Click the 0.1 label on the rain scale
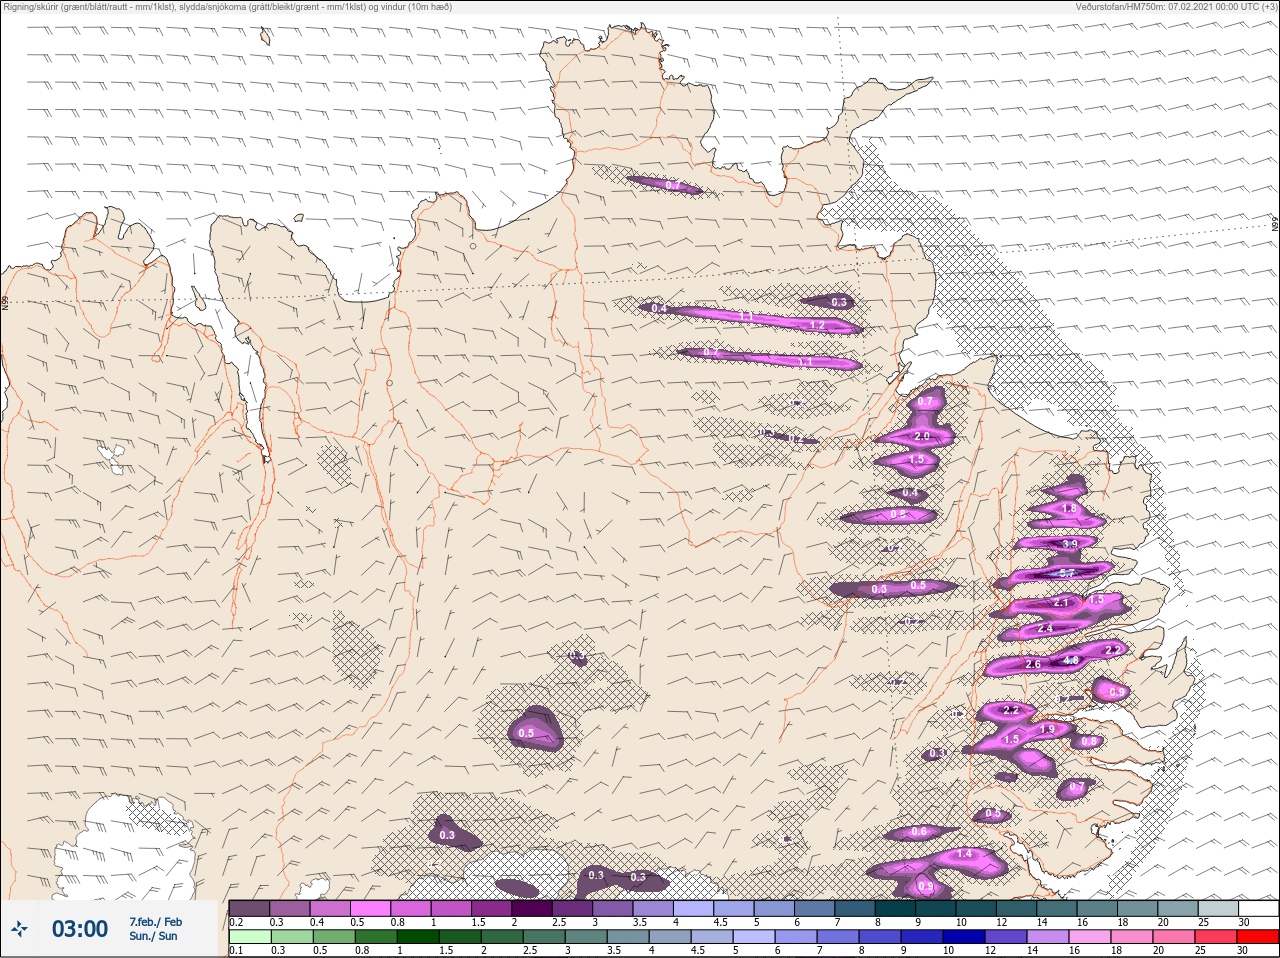Screen dimensions: 1280x958 (x=236, y=951)
